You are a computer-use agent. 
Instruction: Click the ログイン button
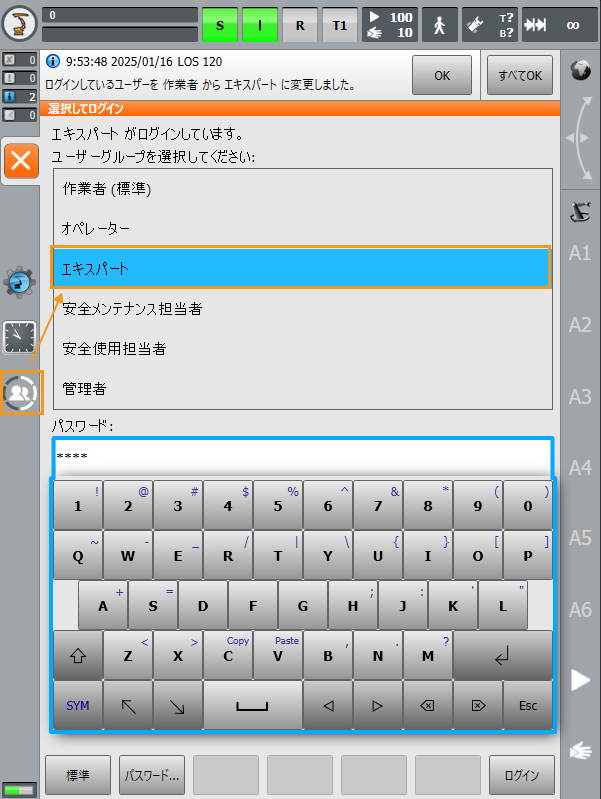tap(521, 775)
